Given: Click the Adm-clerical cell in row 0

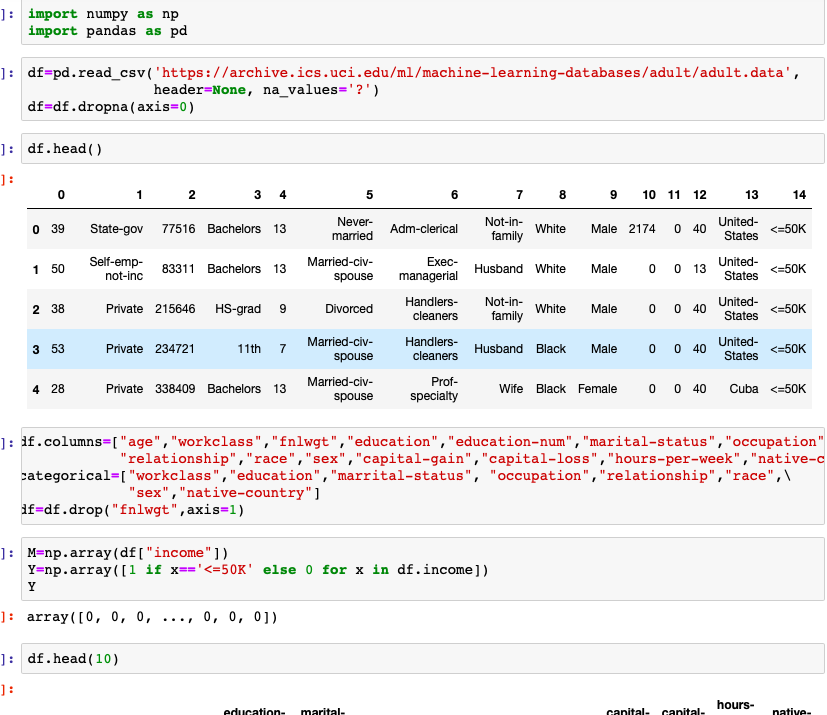Looking at the screenshot, I should (424, 229).
